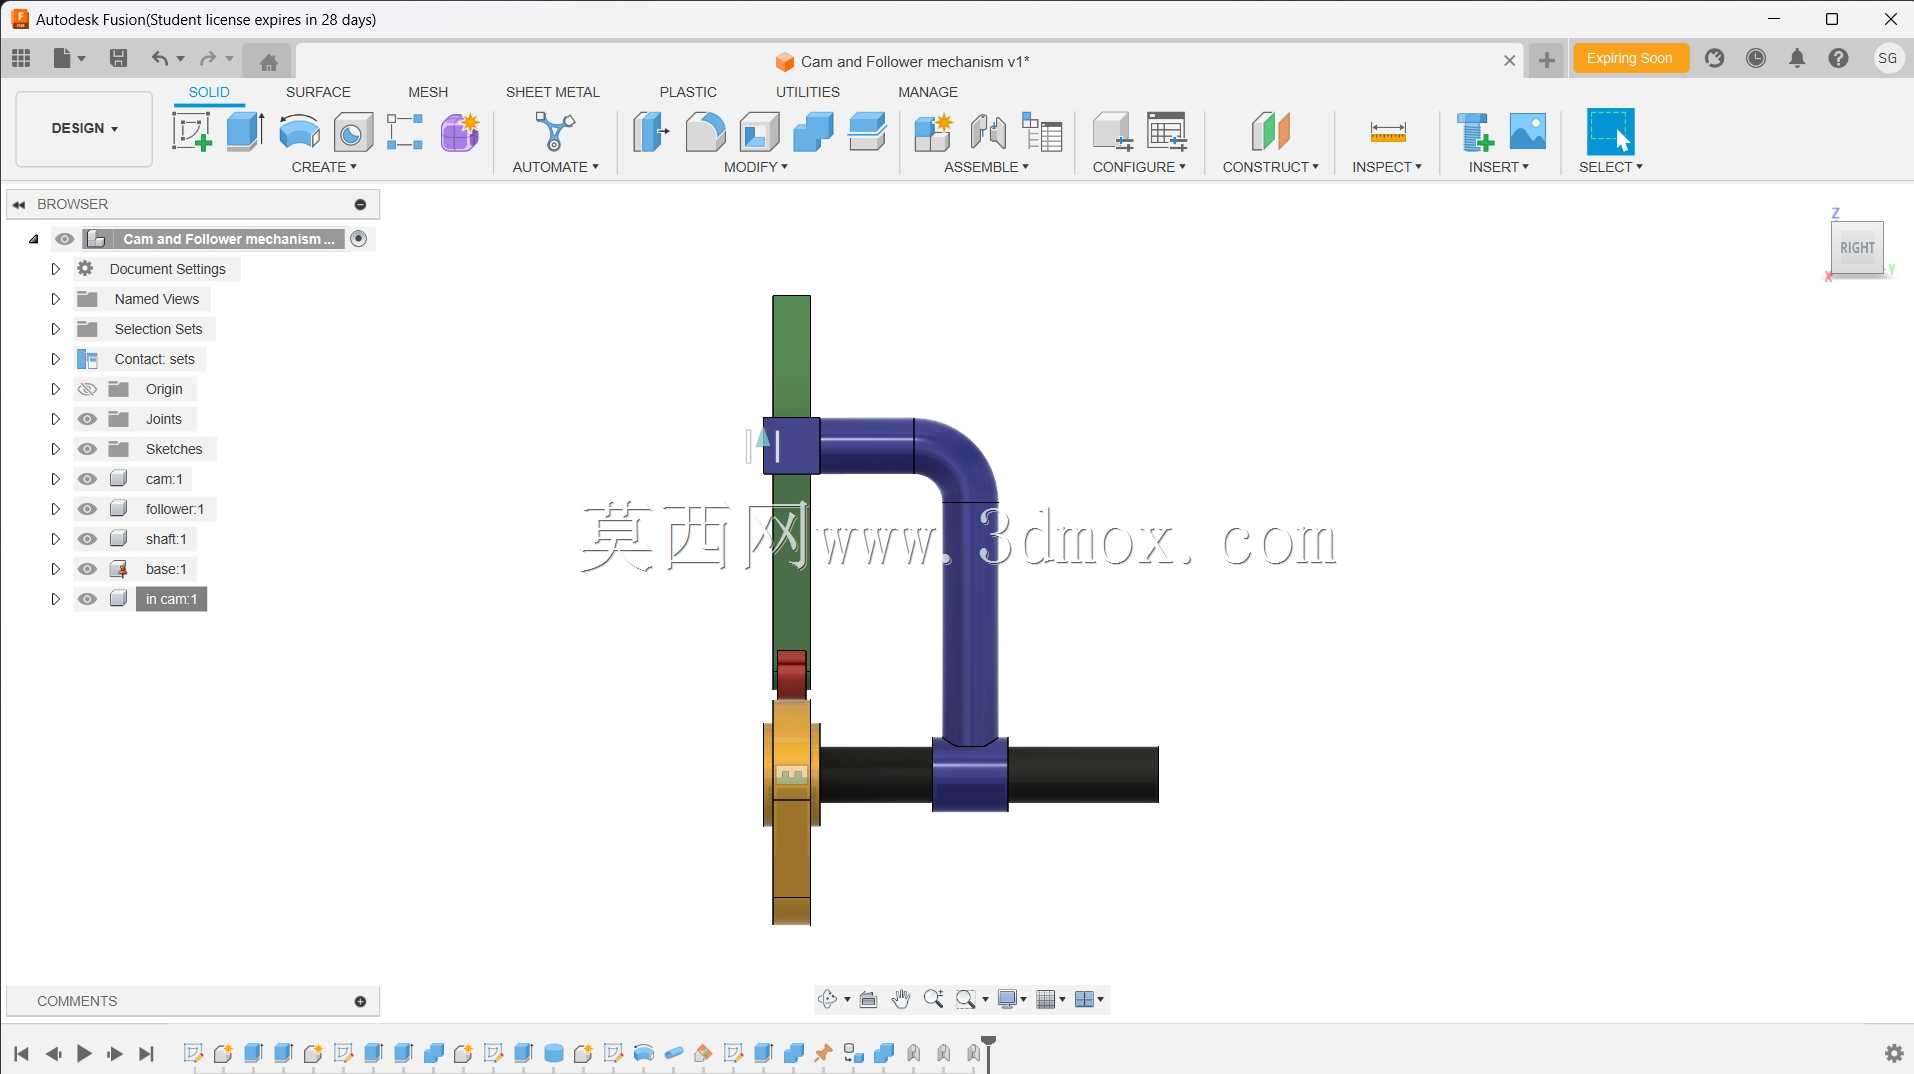Screen dimensions: 1914x1074
Task: Click the Look At icon in navigation bar
Action: 868,999
